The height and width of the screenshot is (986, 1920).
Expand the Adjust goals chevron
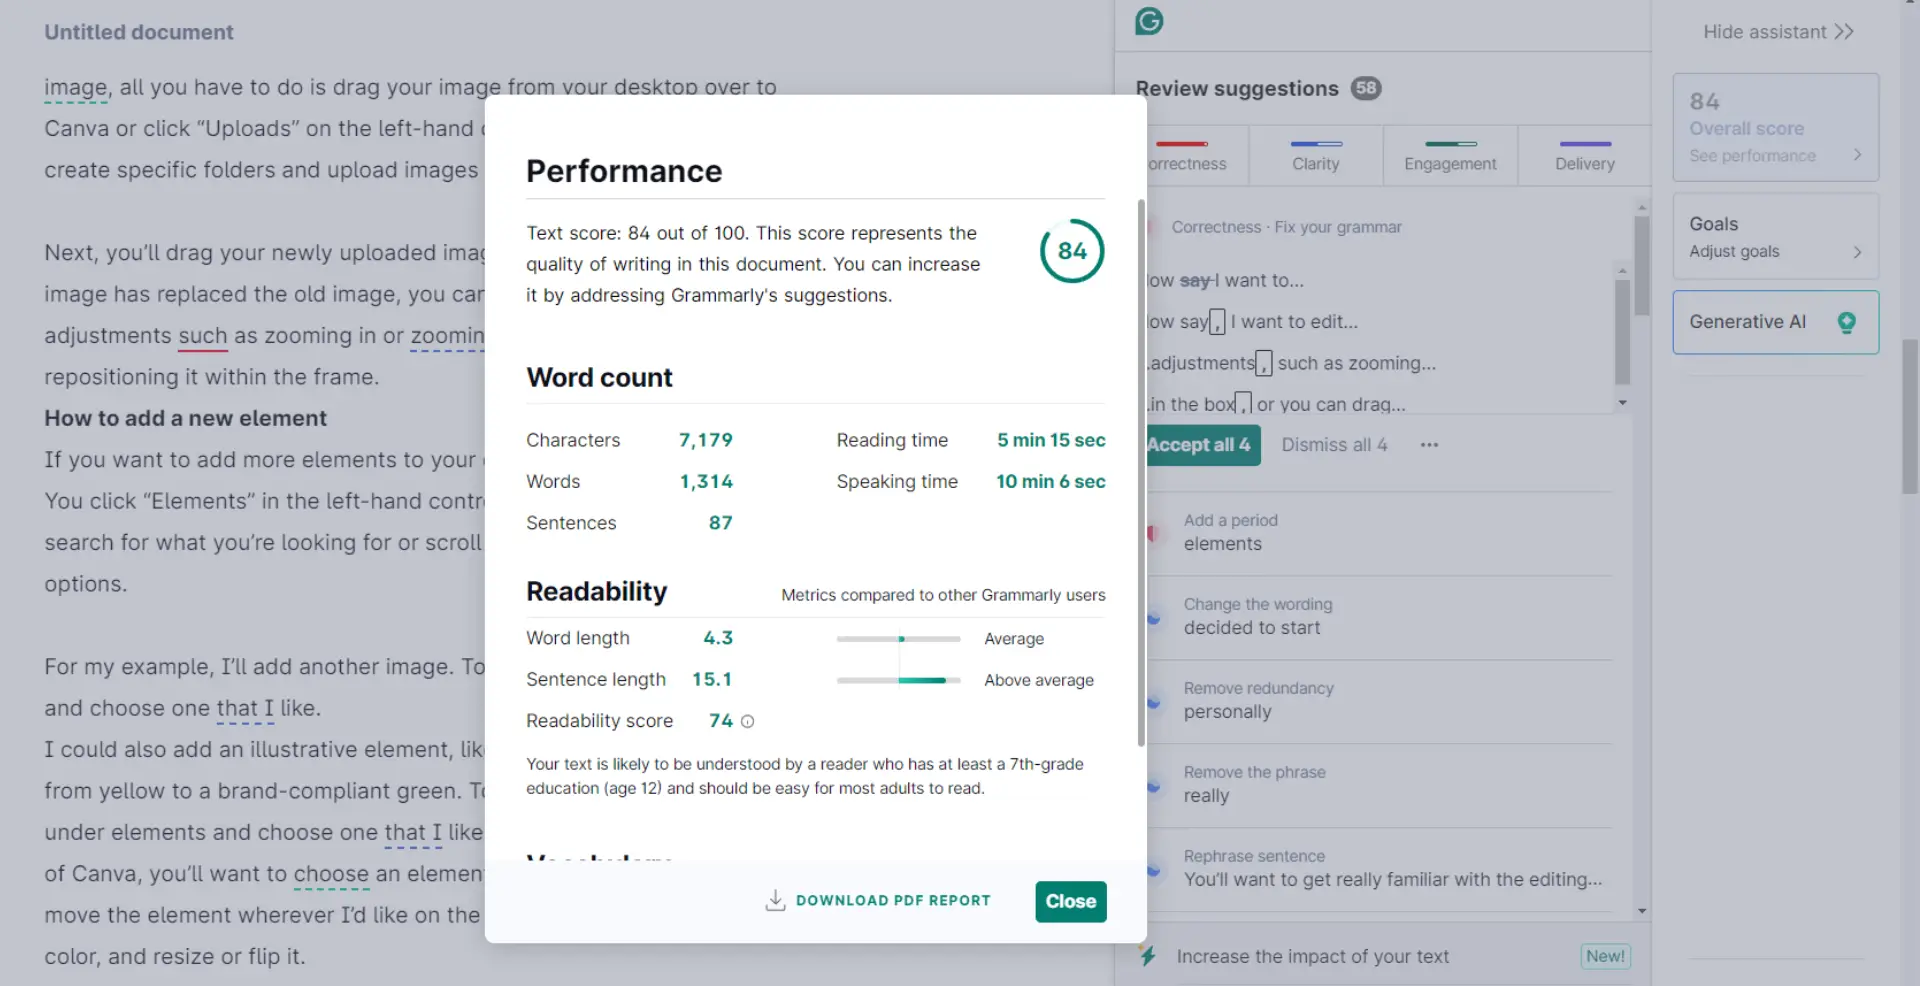coord(1857,252)
